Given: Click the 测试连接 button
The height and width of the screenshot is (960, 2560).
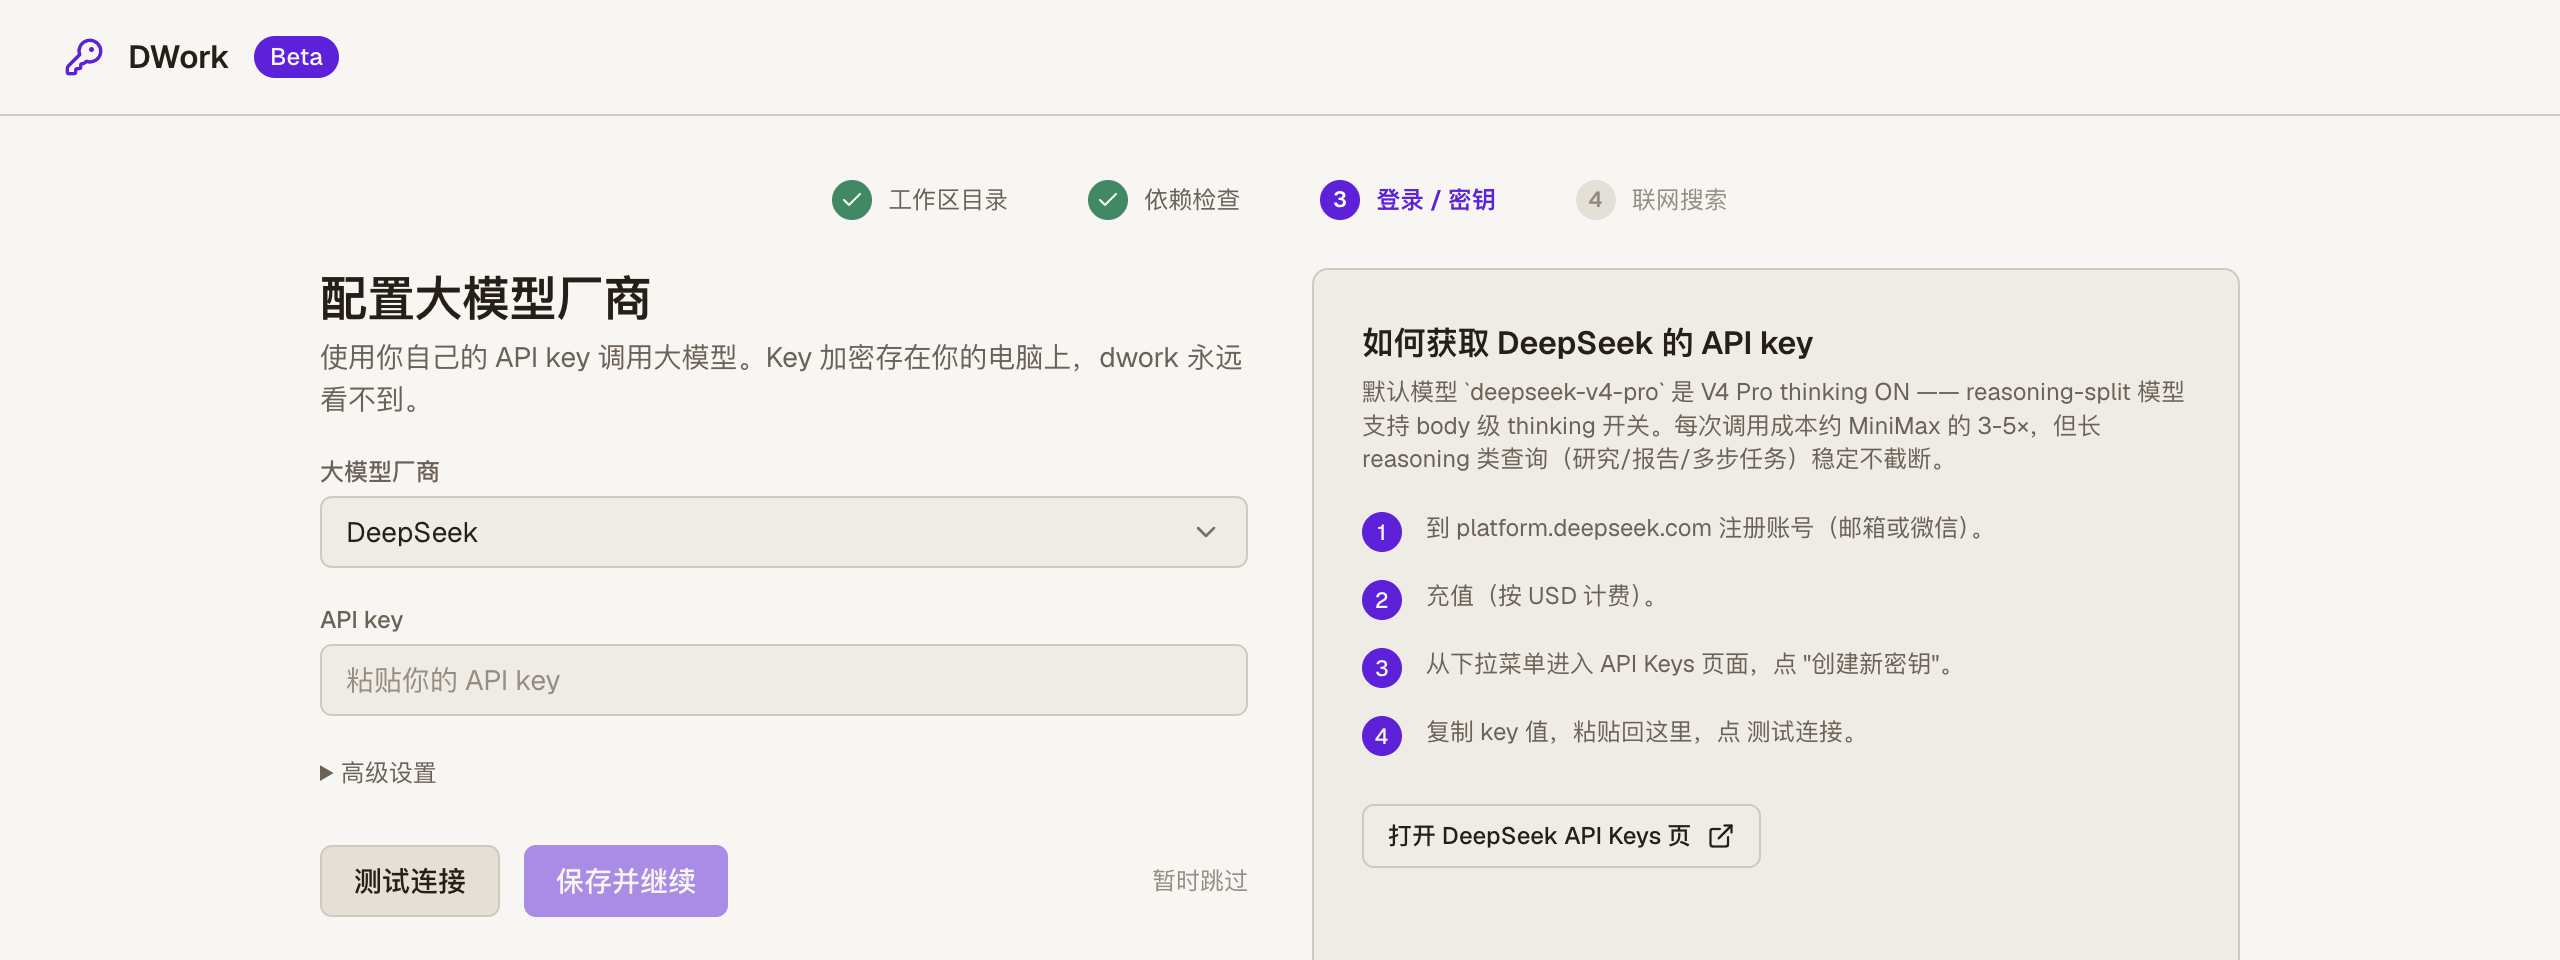Looking at the screenshot, I should tap(410, 881).
